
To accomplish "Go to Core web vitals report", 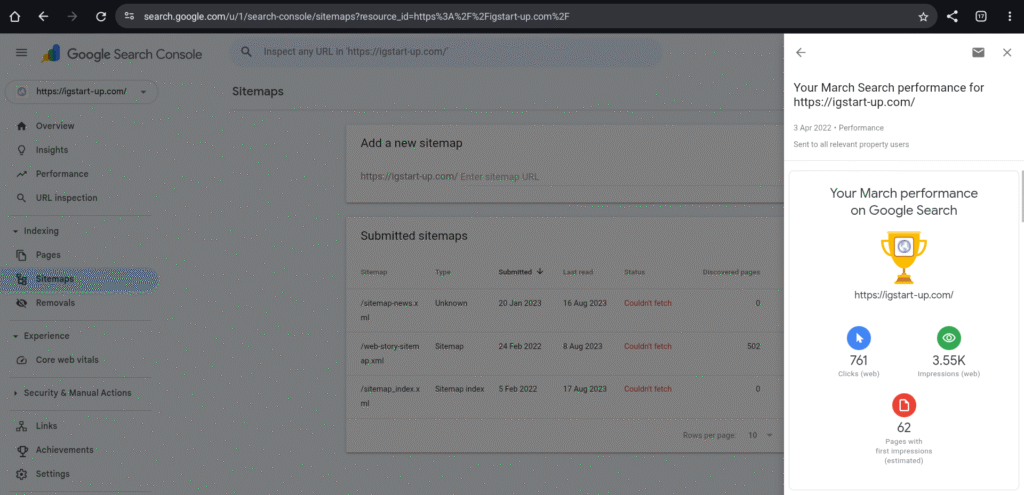I will coord(67,360).
